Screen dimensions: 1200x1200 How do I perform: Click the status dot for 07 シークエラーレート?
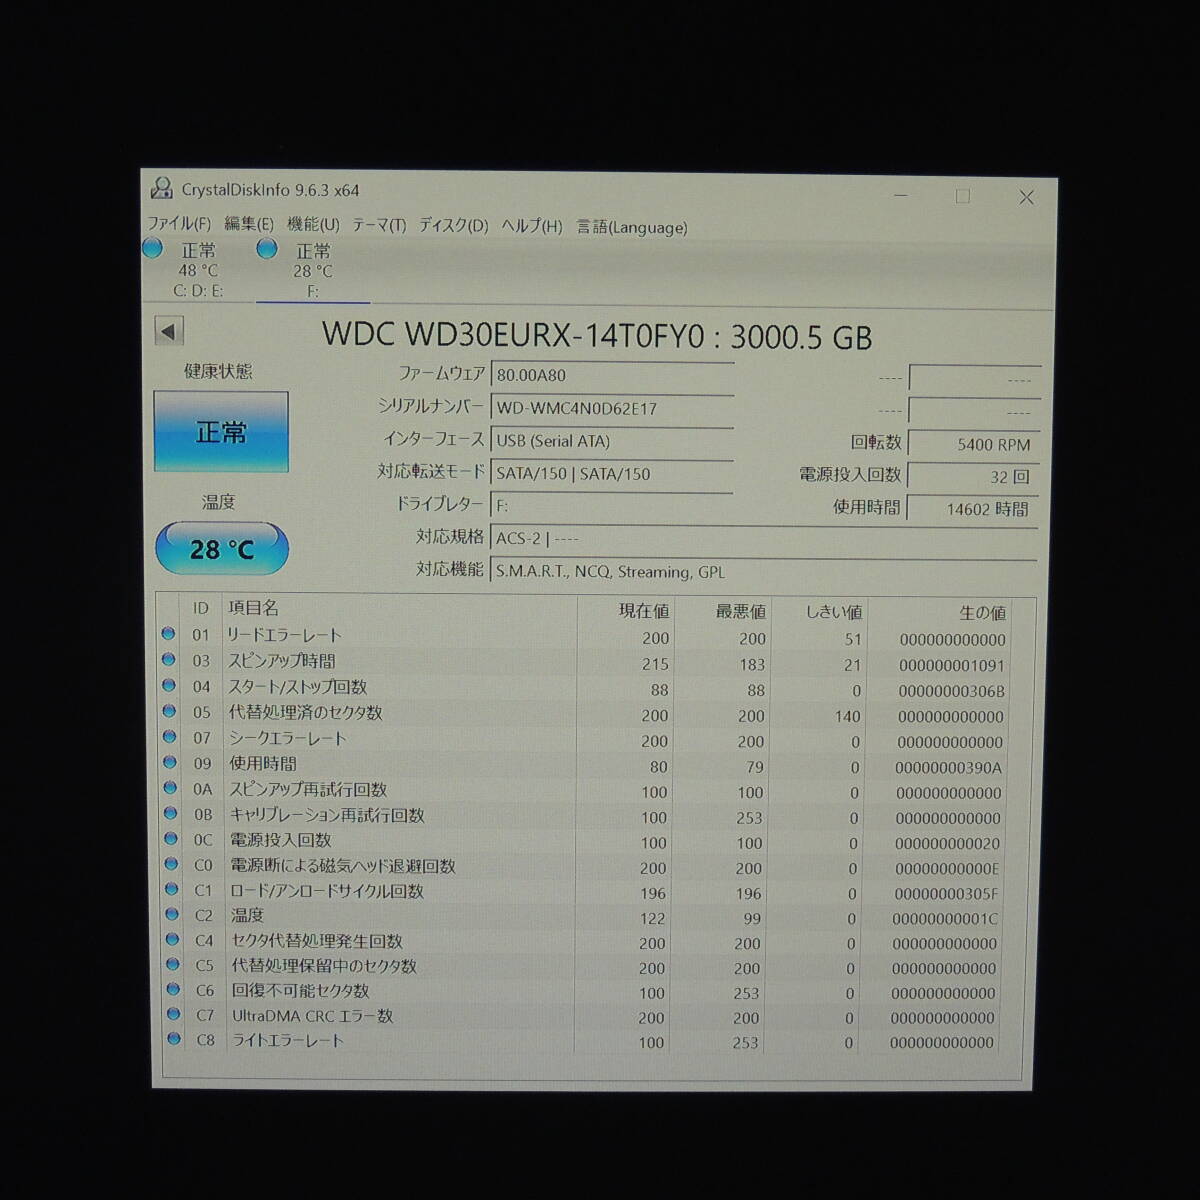coord(170,736)
